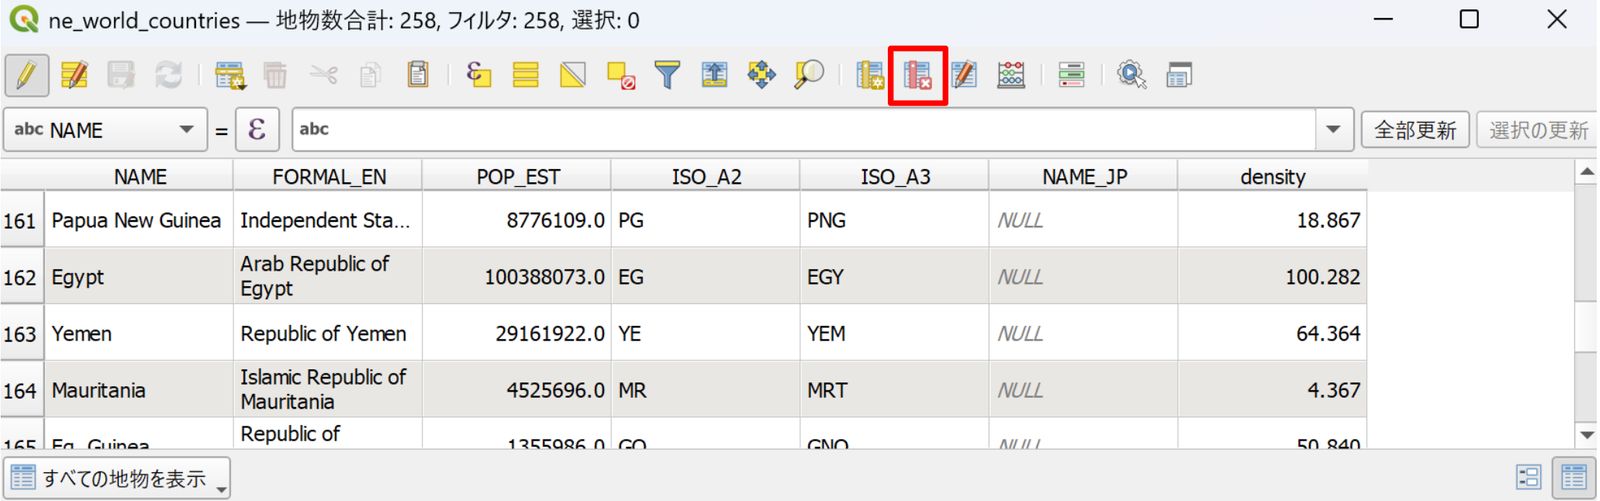Toggle multi edit mode icon
Screen dimensions: 1600x501
tap(74, 75)
